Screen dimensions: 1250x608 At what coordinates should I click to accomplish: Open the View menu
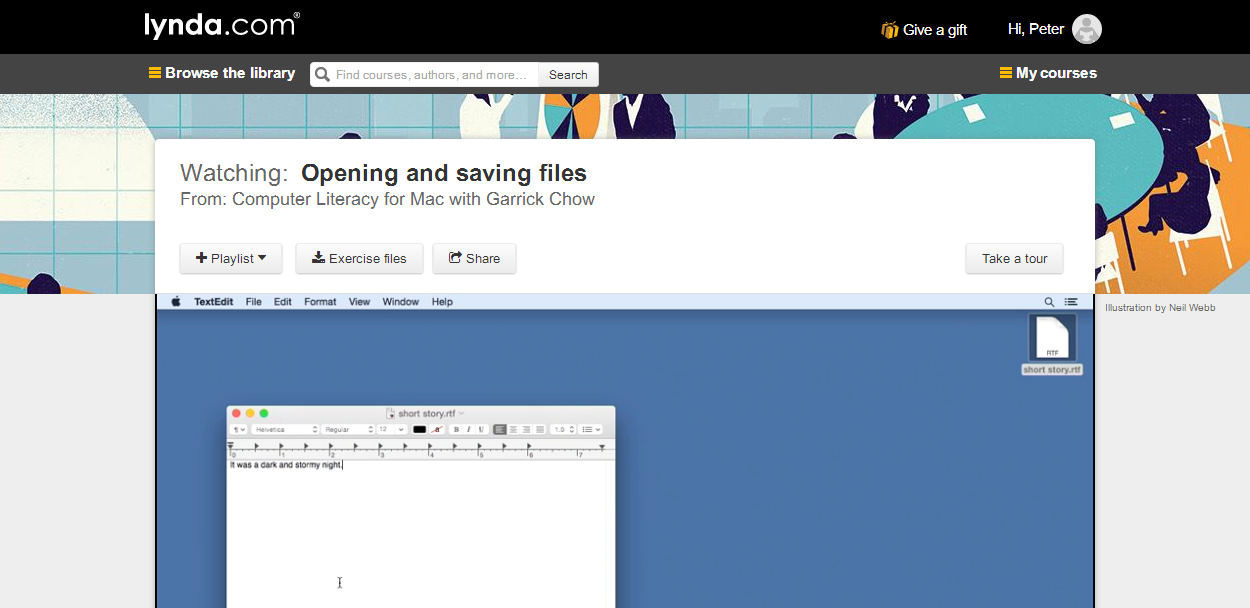[x=359, y=301]
